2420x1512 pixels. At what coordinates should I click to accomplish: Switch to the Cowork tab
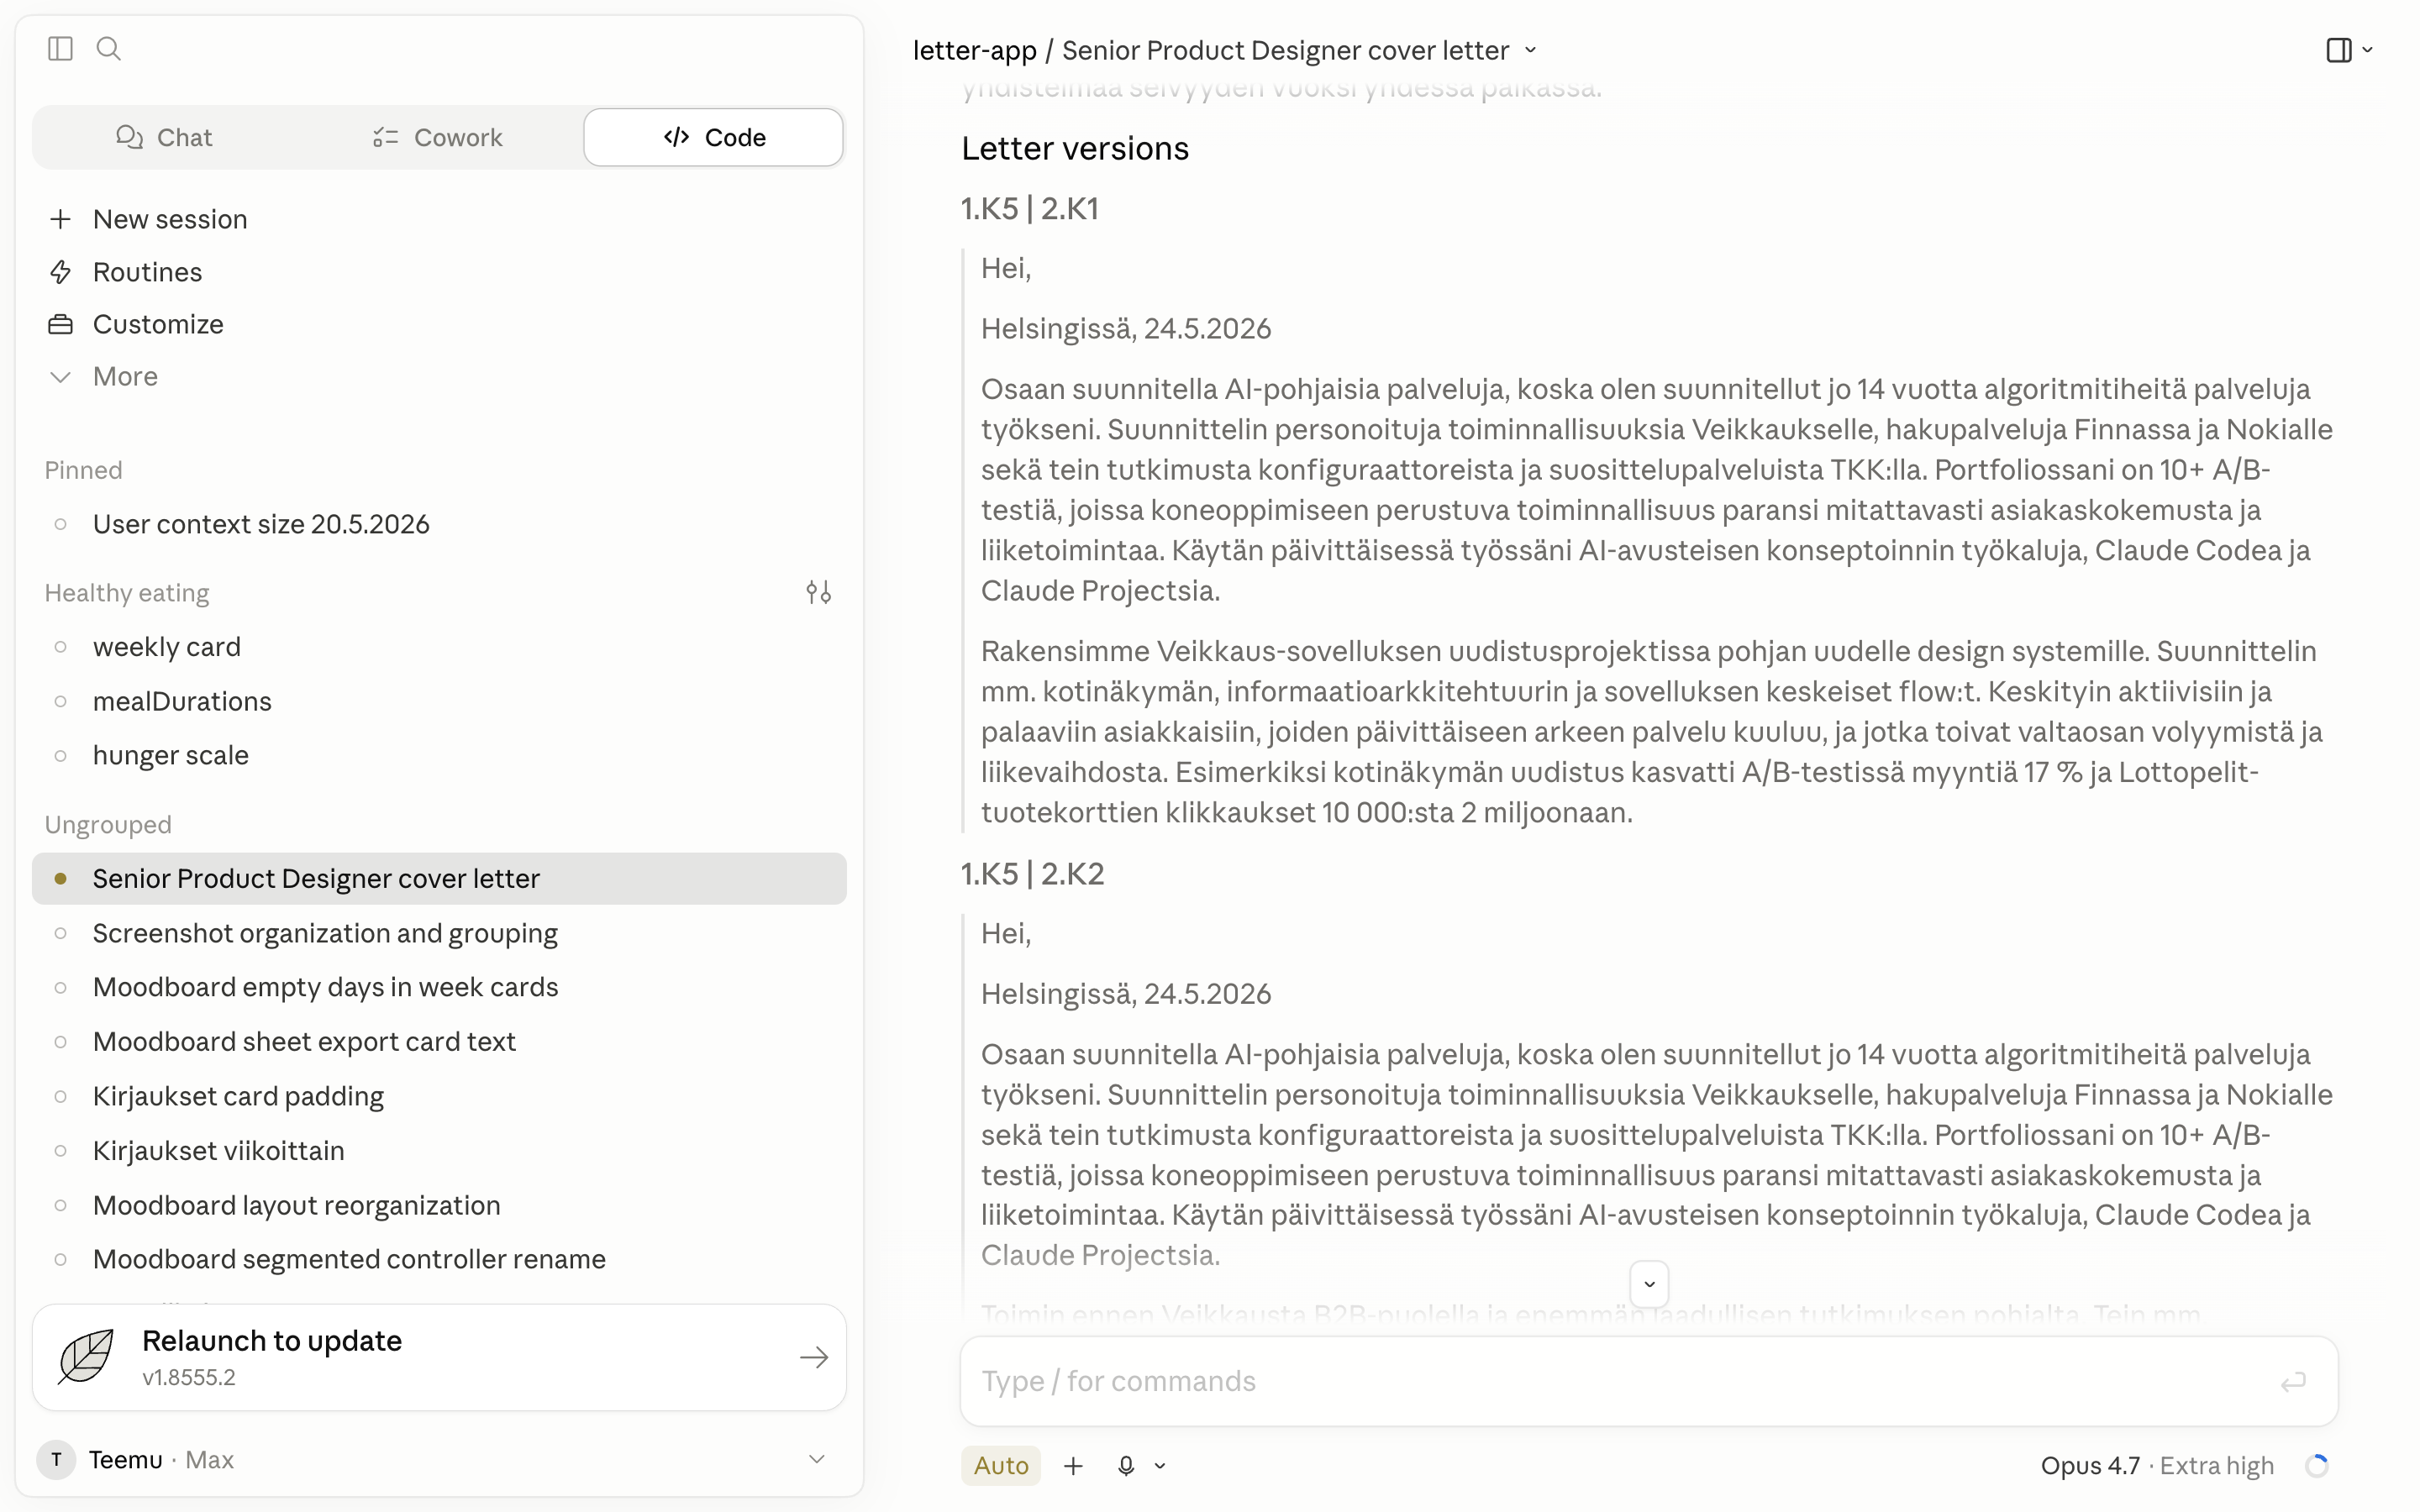(x=437, y=137)
